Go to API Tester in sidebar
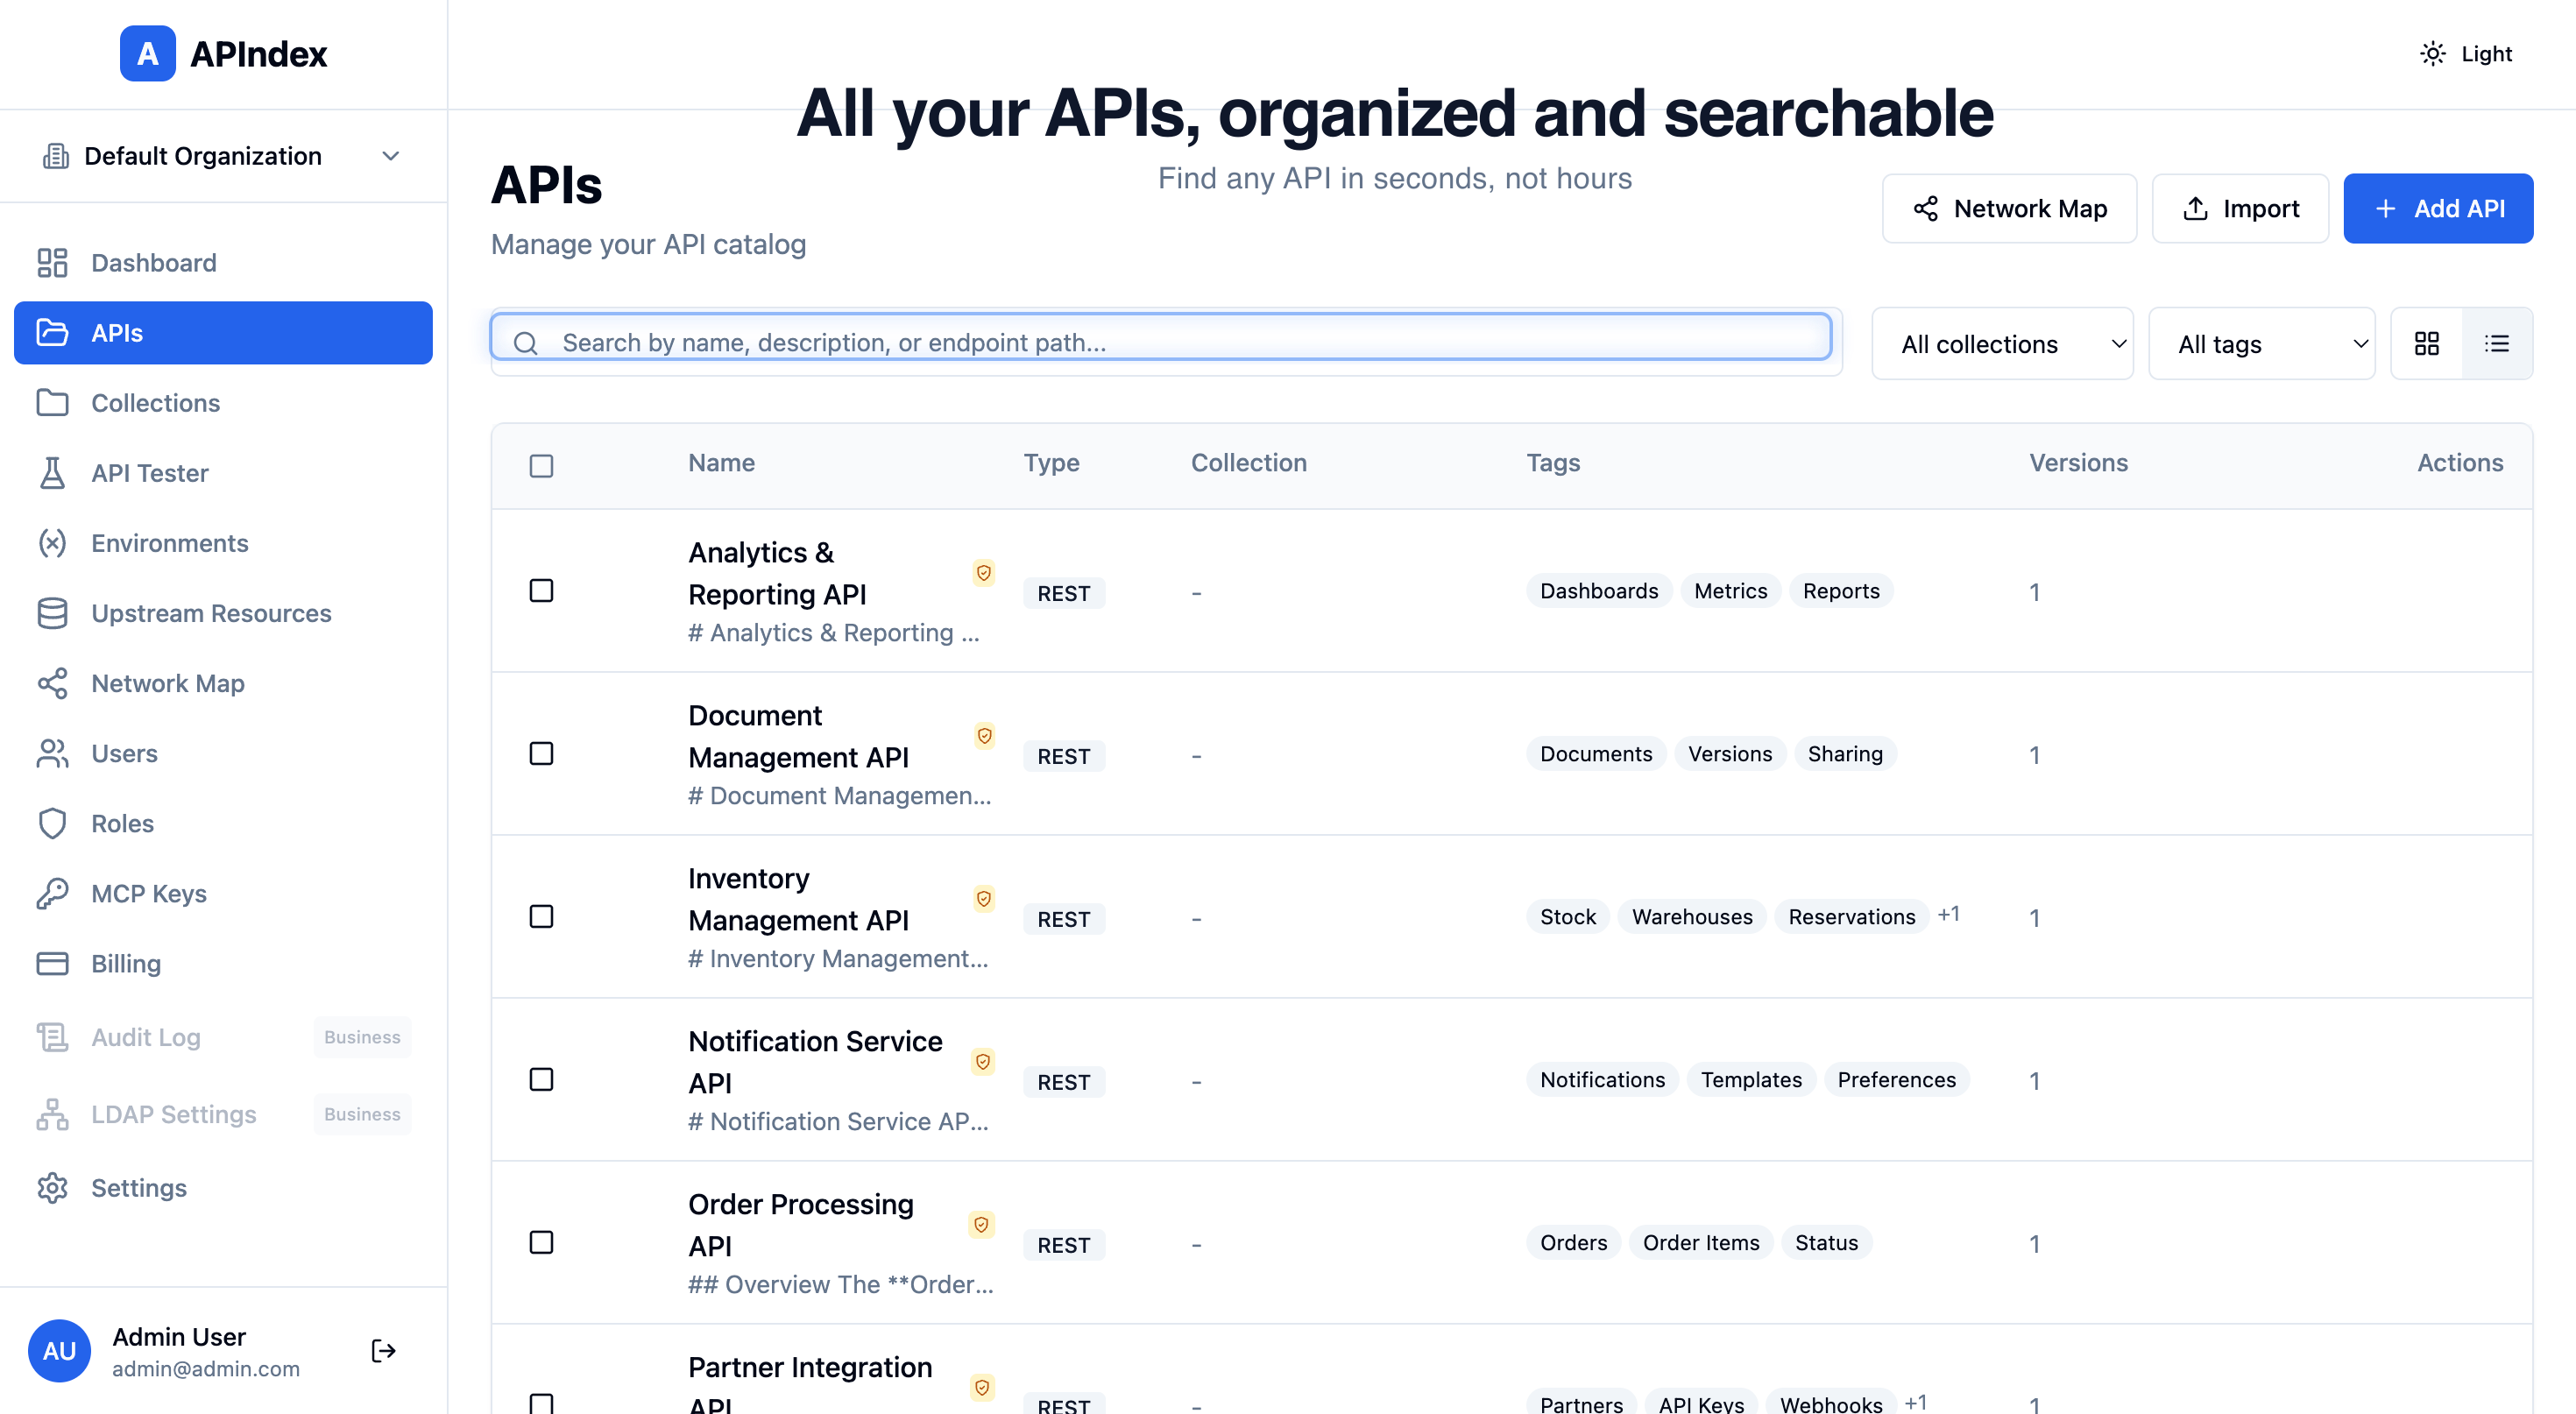Viewport: 2576px width, 1414px height. tap(150, 473)
